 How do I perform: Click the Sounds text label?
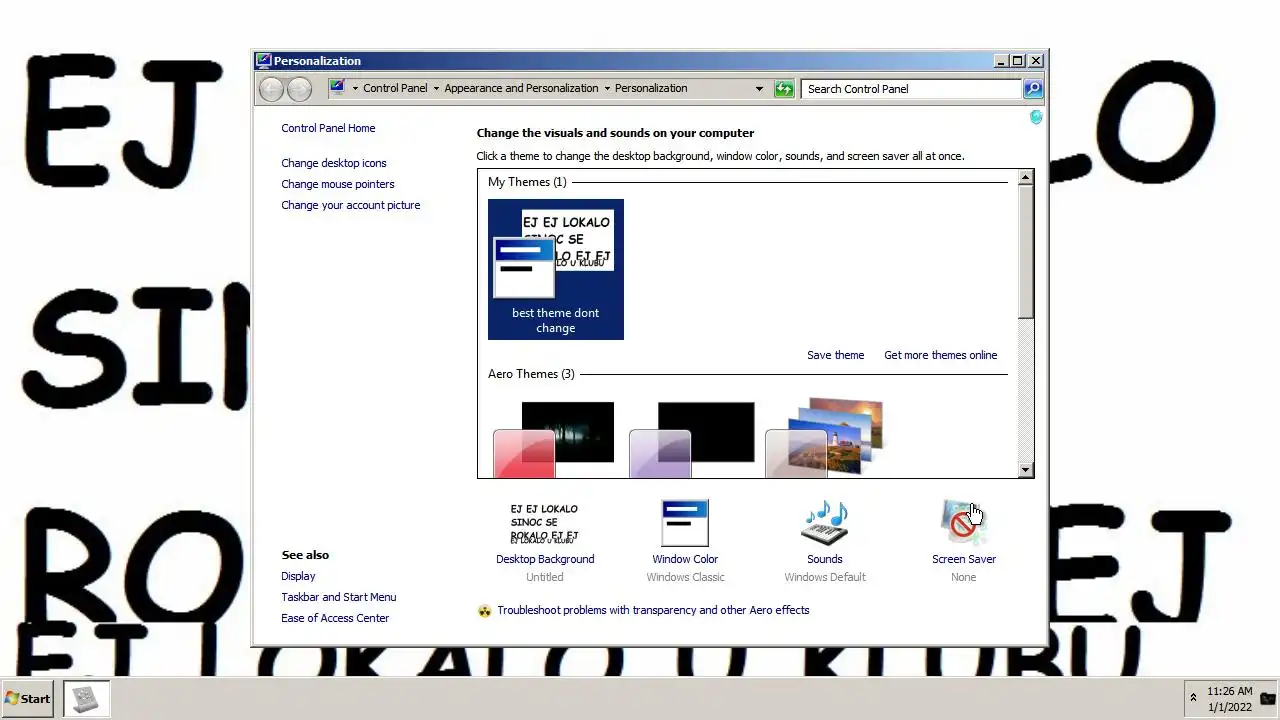click(x=825, y=559)
